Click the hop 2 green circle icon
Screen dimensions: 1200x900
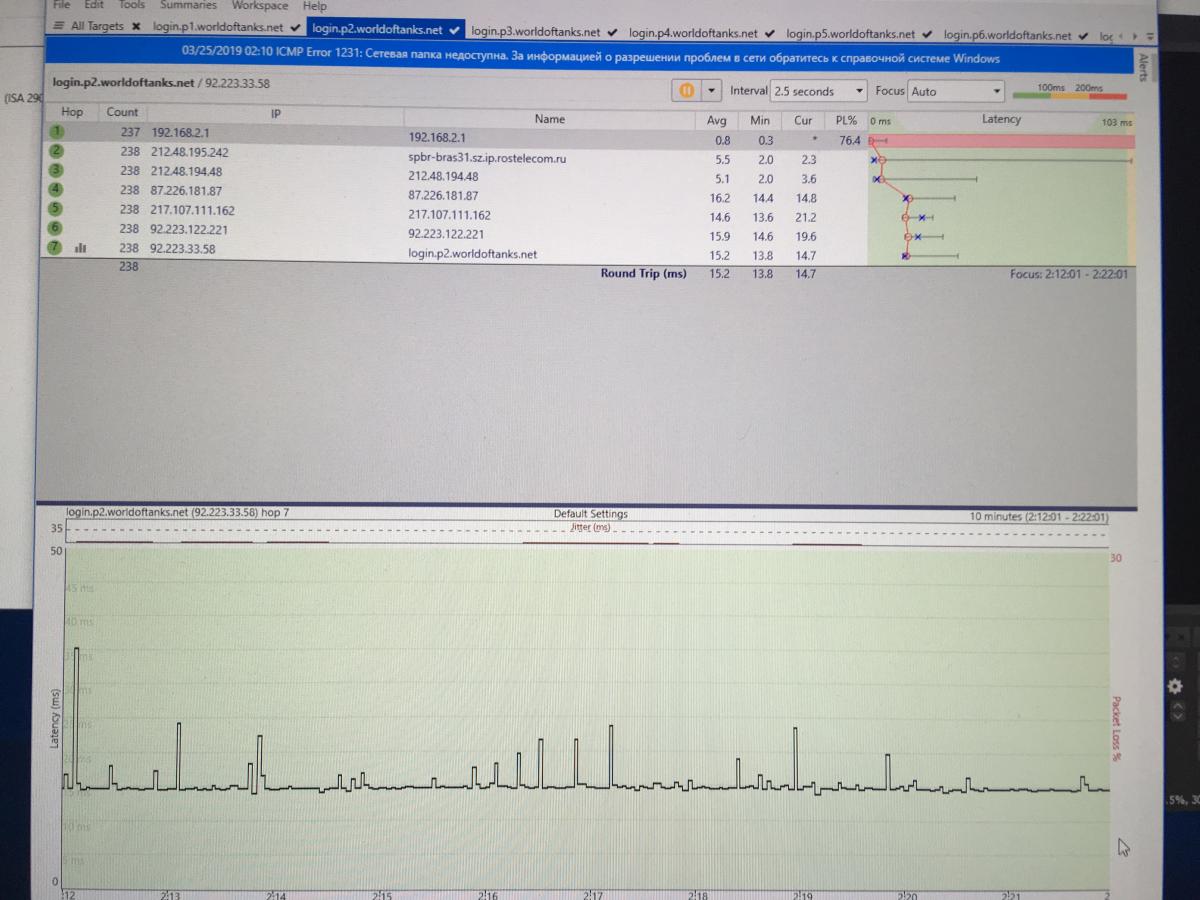click(56, 151)
